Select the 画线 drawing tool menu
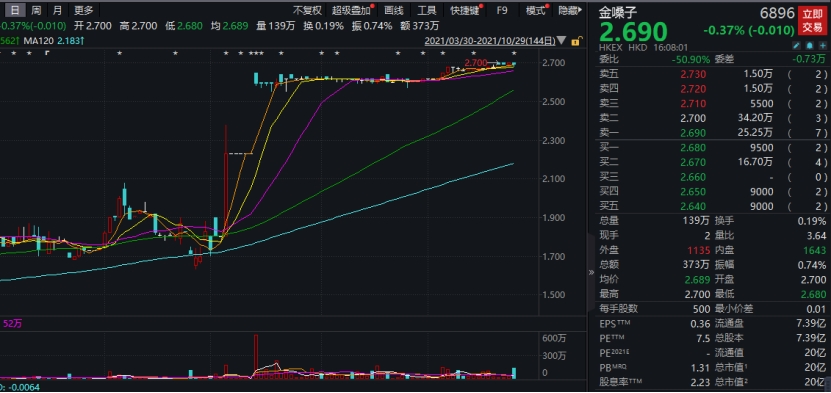831x393 pixels. click(394, 10)
